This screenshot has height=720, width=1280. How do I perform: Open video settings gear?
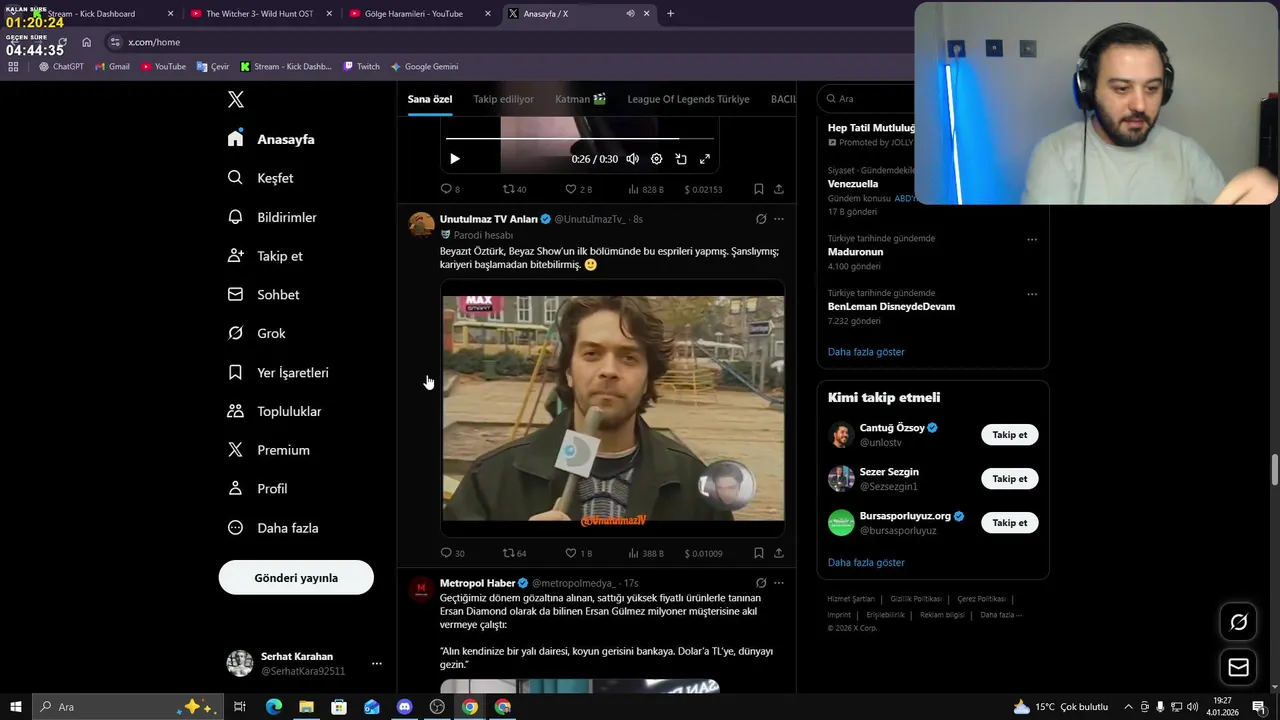click(656, 159)
